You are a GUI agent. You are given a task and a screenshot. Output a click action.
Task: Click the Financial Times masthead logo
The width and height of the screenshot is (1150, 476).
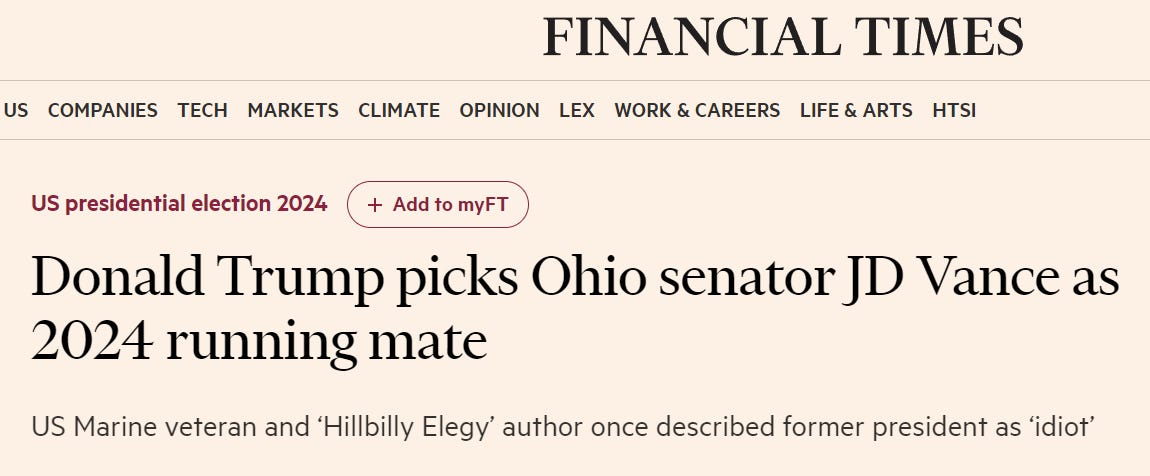[x=783, y=38]
